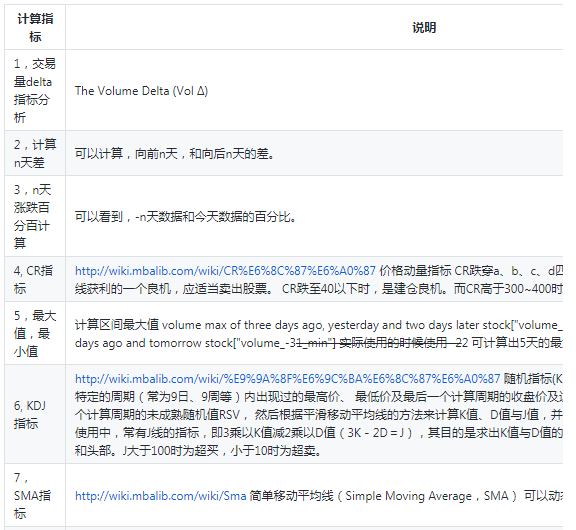The width and height of the screenshot is (576, 530).
Task: Click the 向前n天和向后n天的差 description
Action: pyautogui.click(x=174, y=154)
